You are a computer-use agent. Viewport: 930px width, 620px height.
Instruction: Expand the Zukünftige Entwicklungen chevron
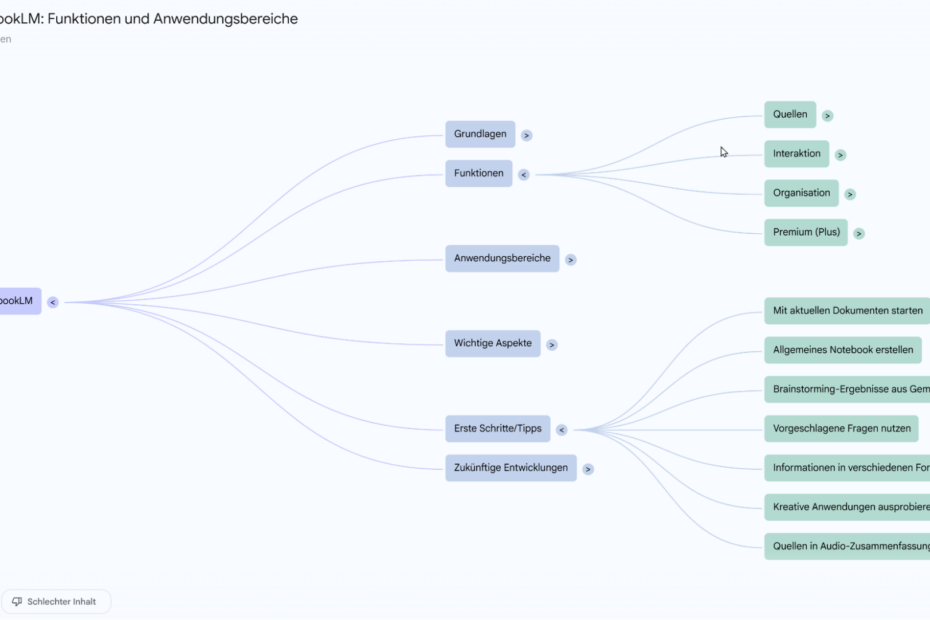pos(588,469)
